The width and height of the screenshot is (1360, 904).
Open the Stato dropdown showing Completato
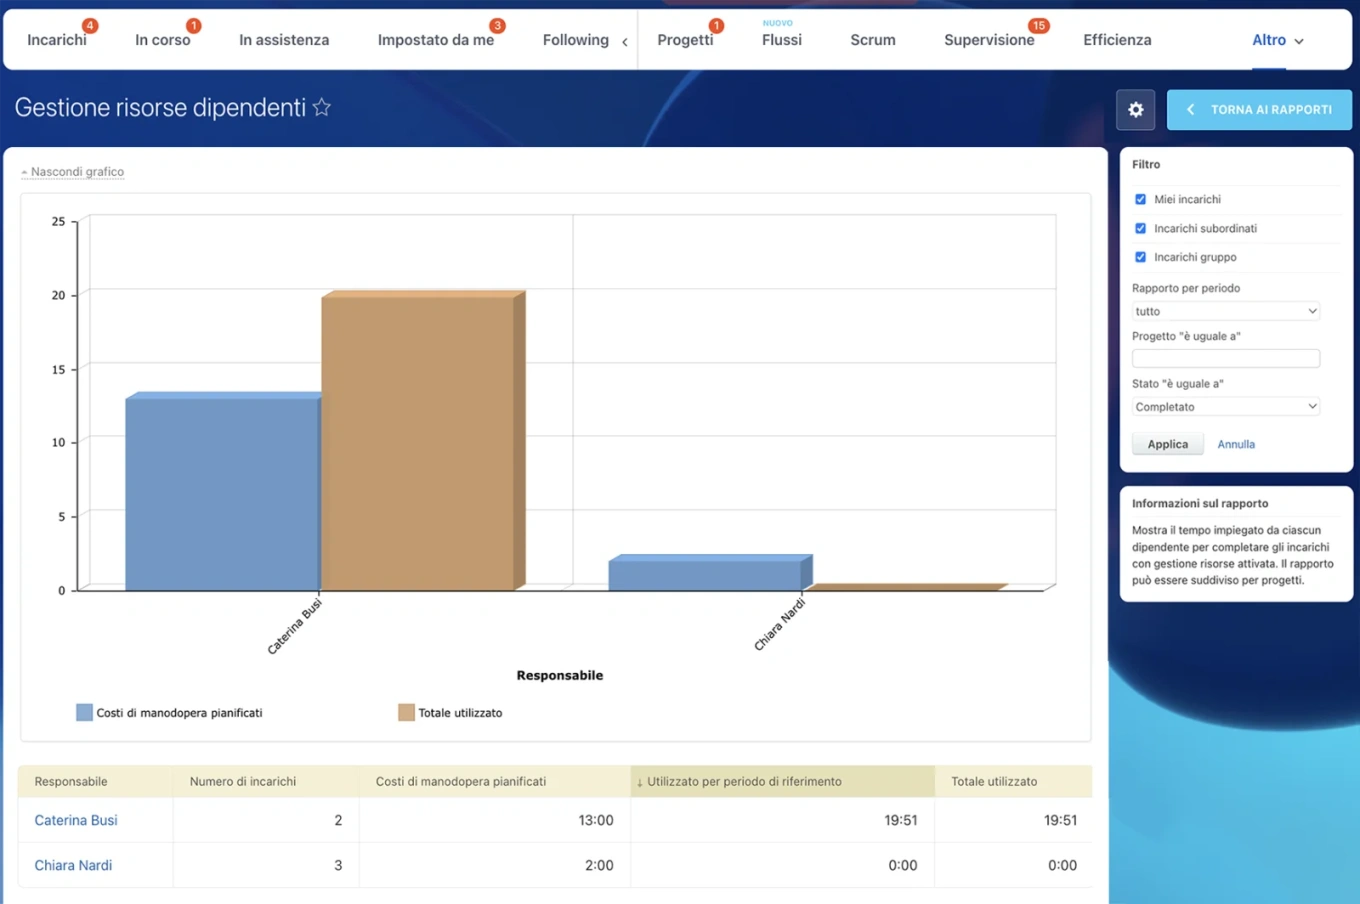coord(1225,406)
